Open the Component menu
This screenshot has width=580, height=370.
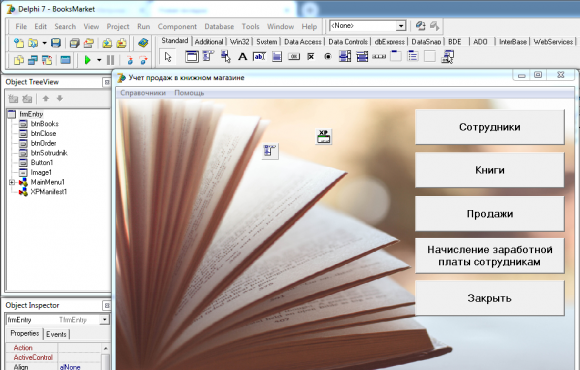177,27
